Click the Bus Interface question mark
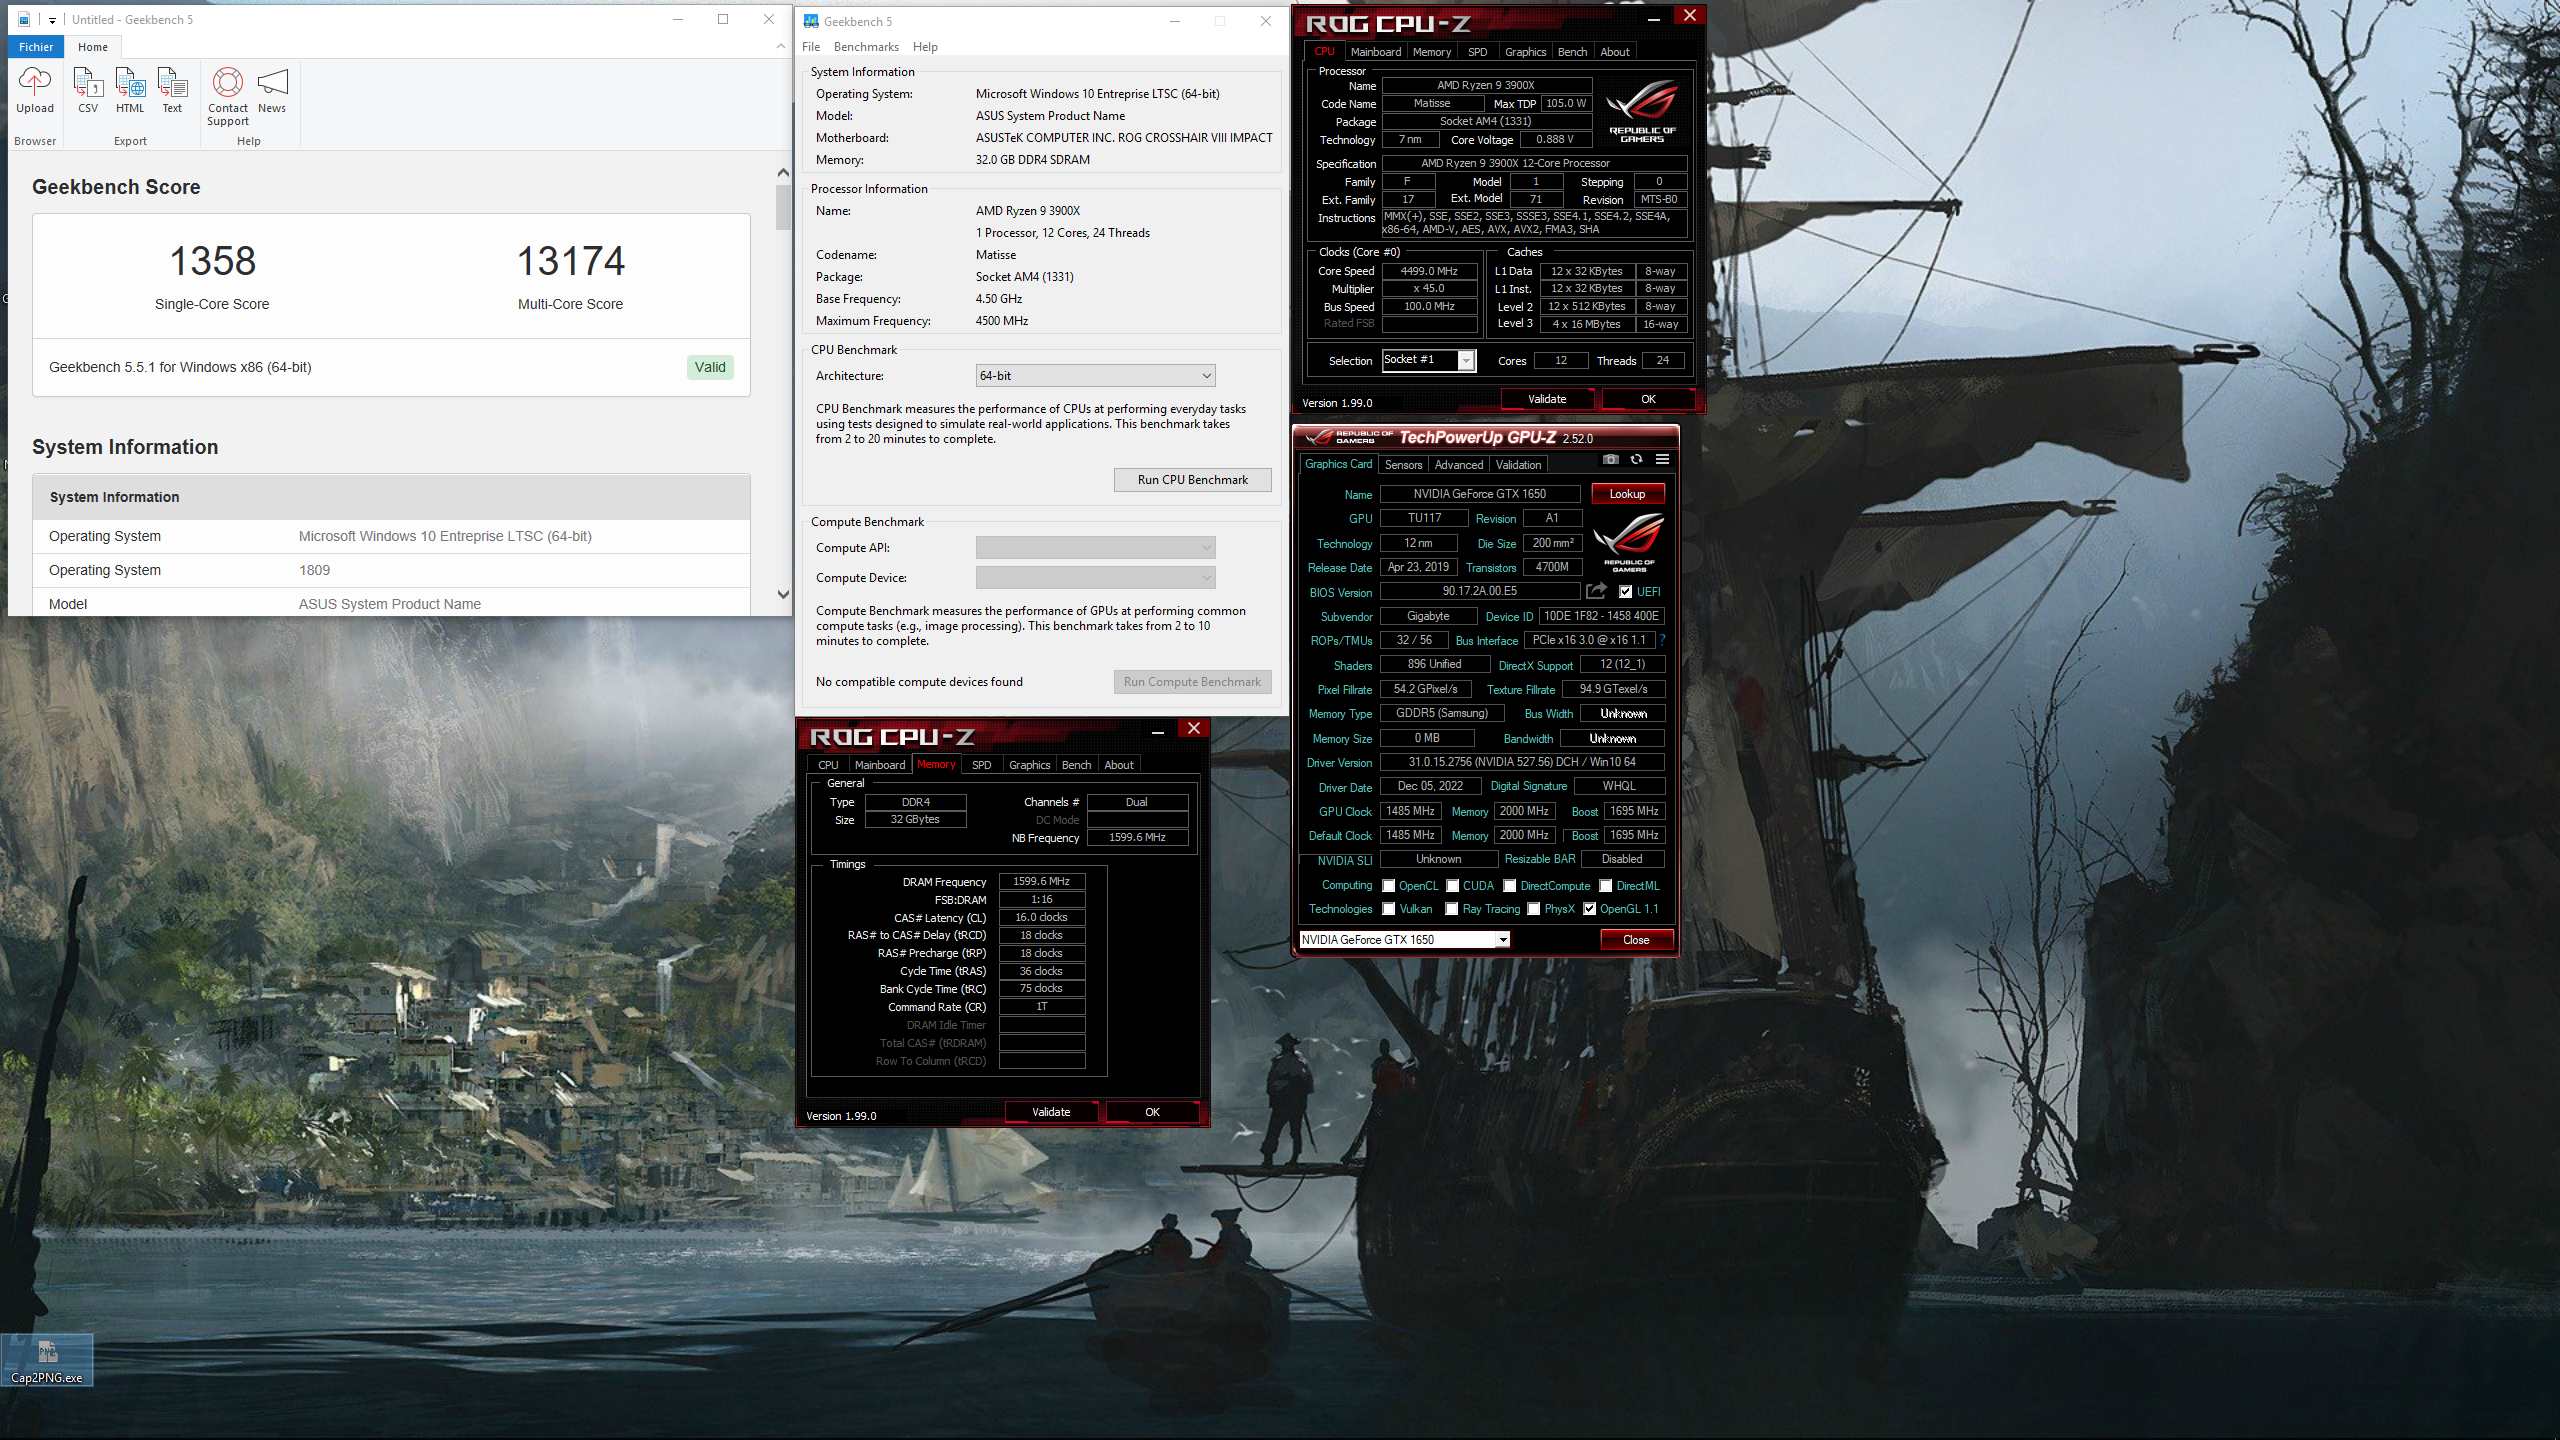2560x1440 pixels. click(1663, 640)
